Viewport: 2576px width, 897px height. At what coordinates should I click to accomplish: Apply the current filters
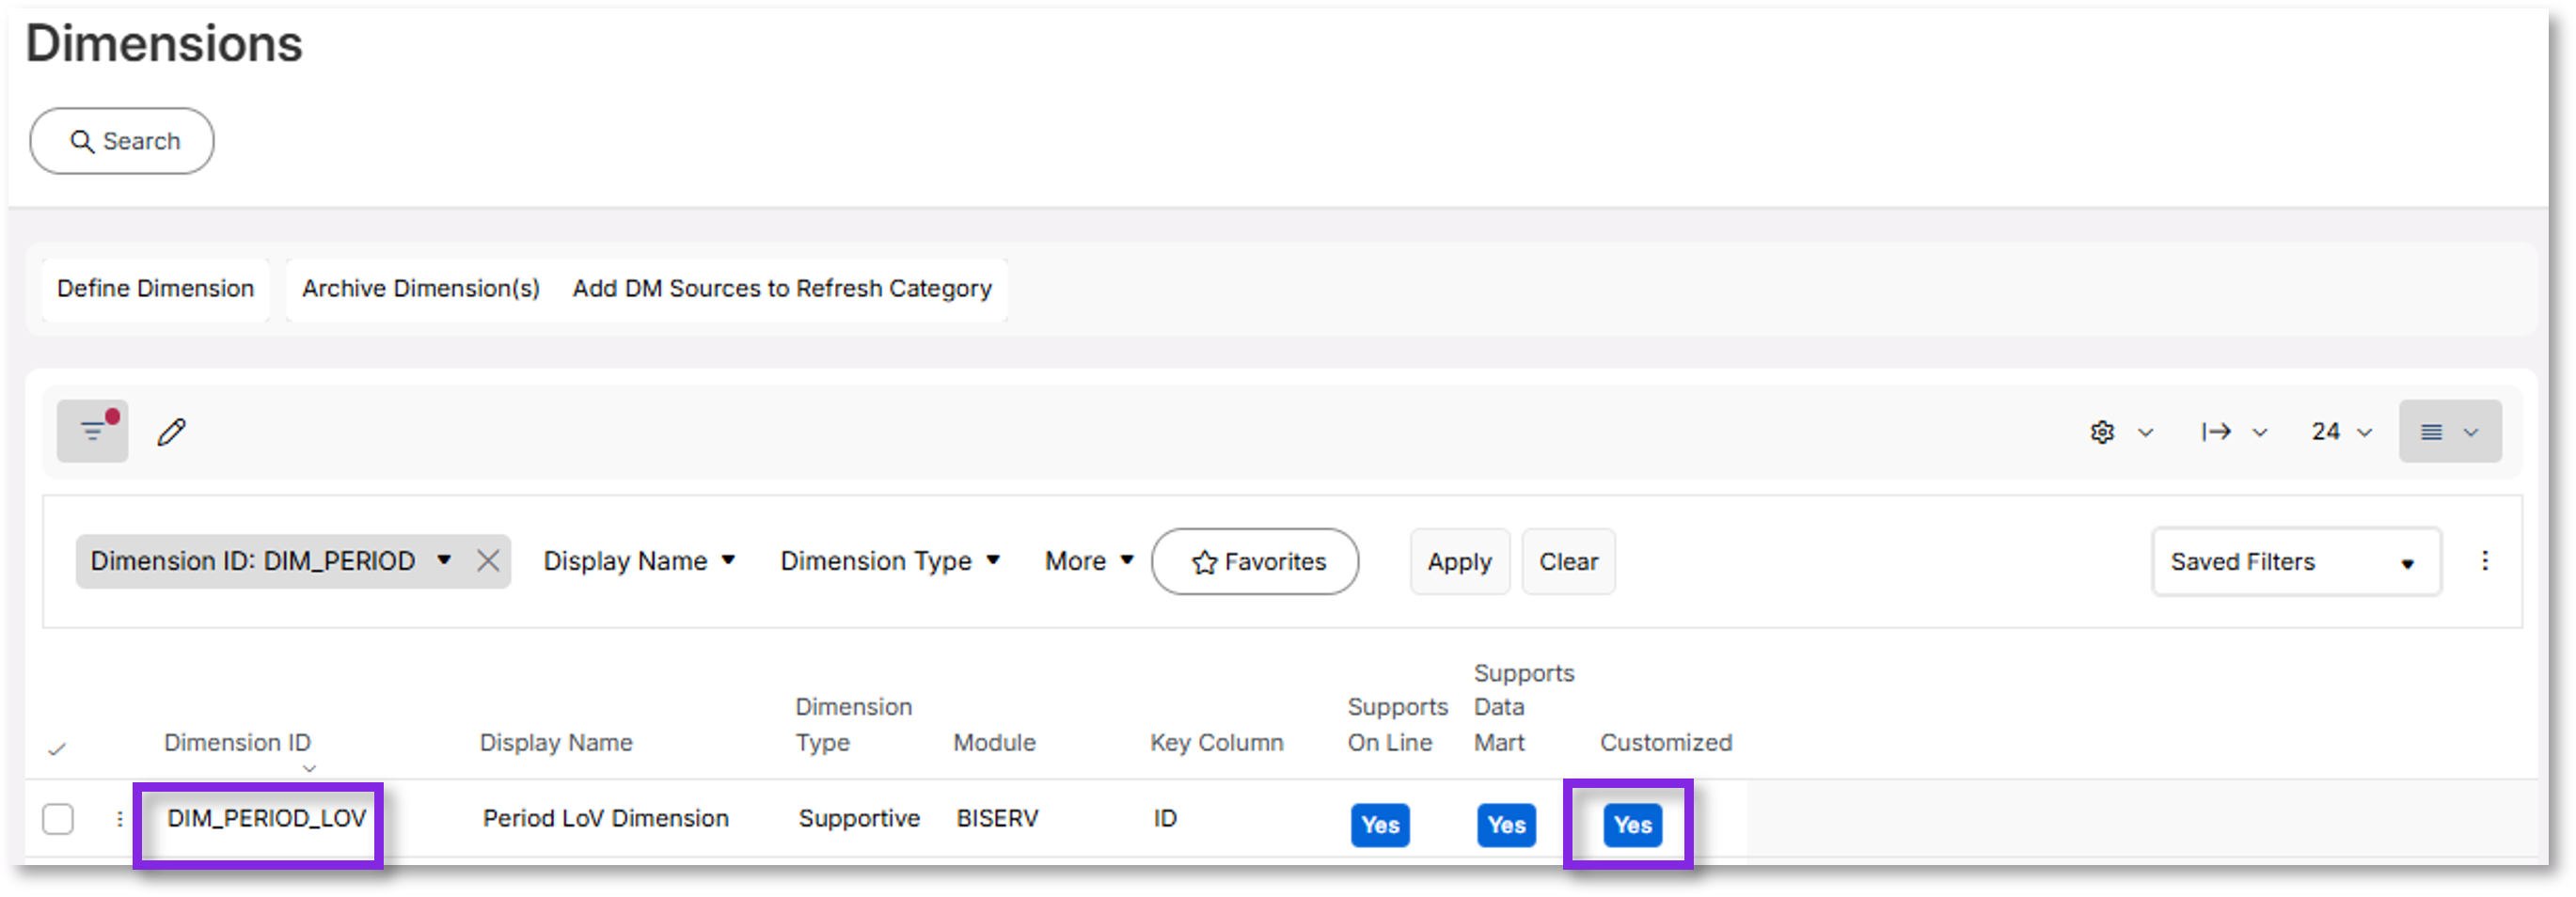pos(1459,561)
